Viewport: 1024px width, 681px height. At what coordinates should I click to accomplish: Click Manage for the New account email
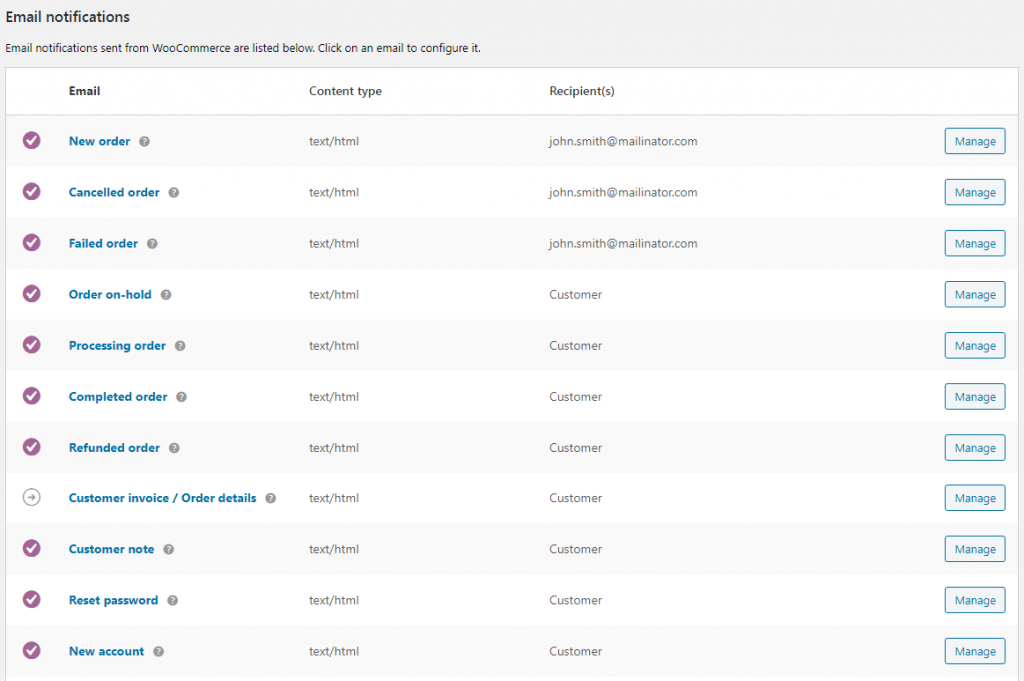974,651
